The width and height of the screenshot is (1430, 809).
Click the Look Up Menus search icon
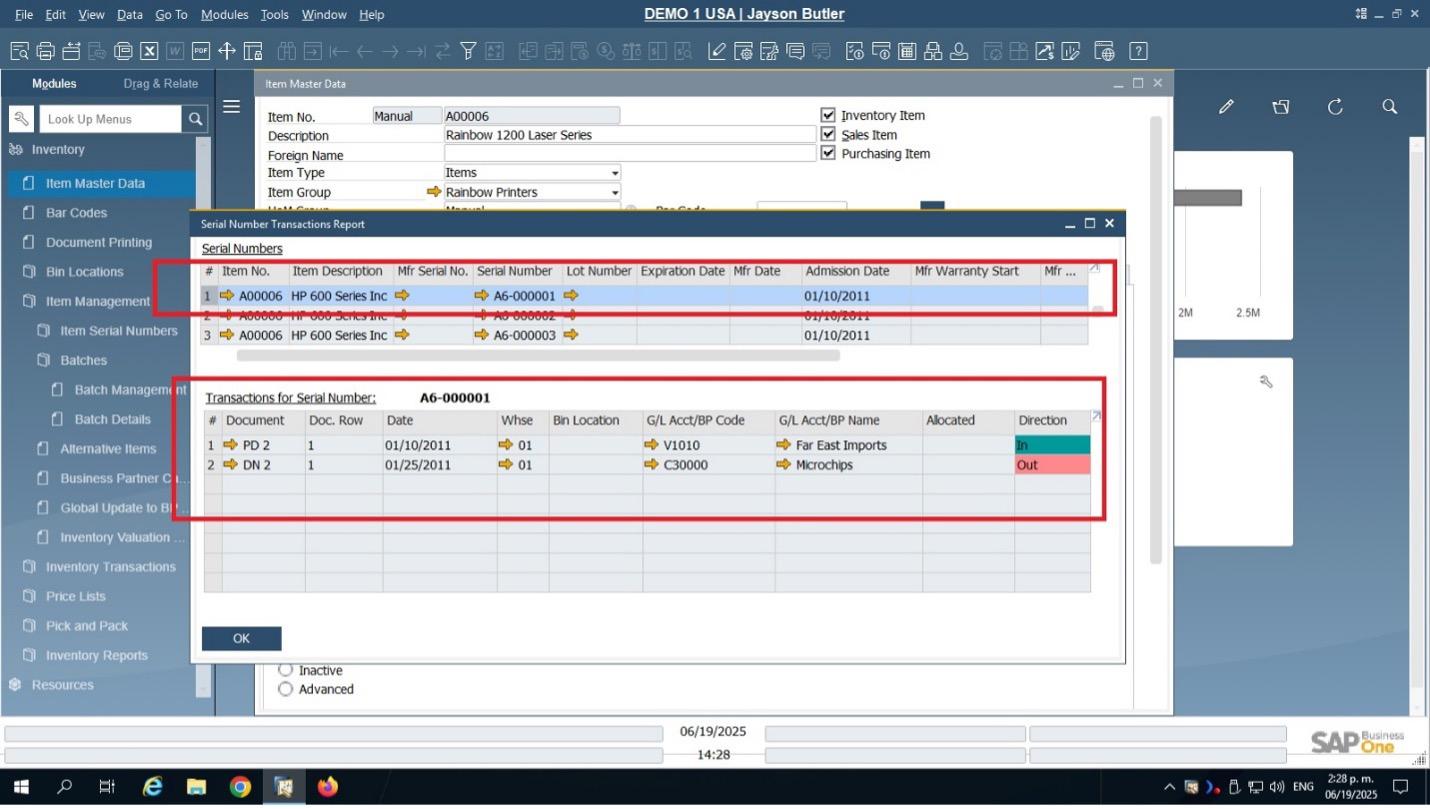coord(195,119)
